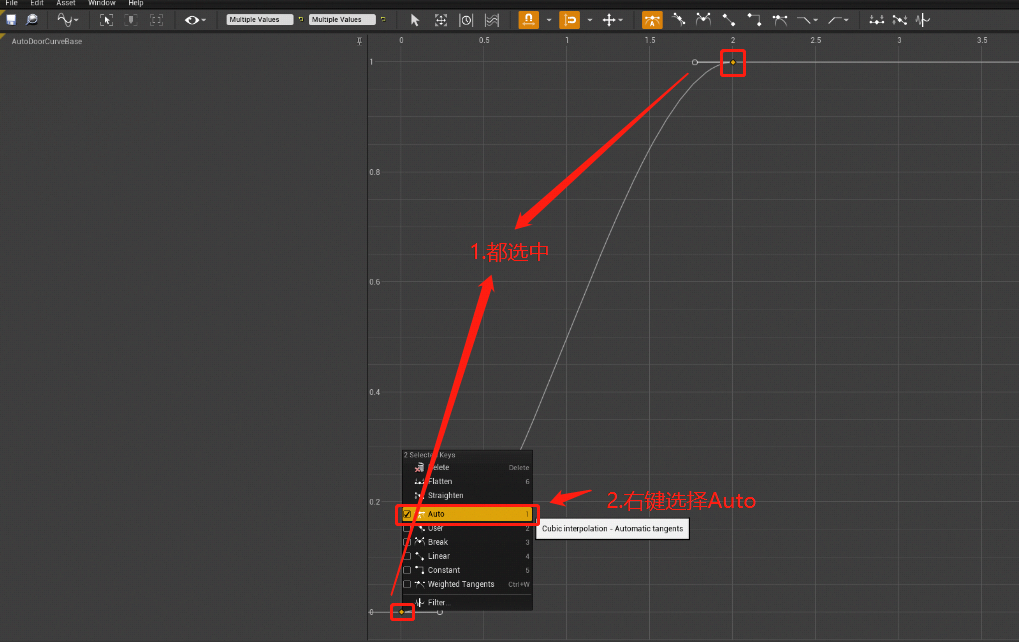
Task: Select the curve key at time 2
Action: 733,62
